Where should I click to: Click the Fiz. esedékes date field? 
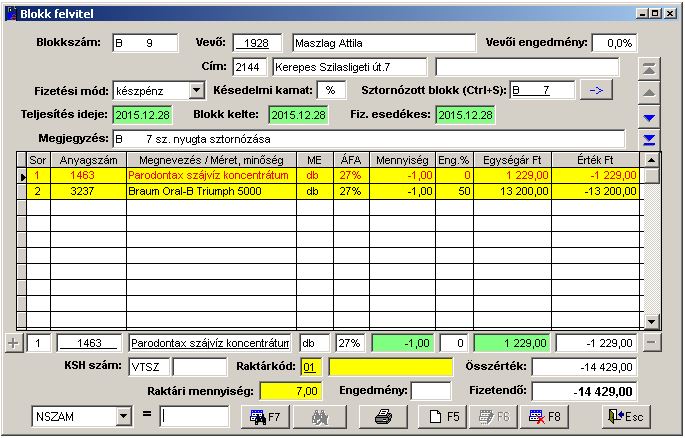point(465,115)
